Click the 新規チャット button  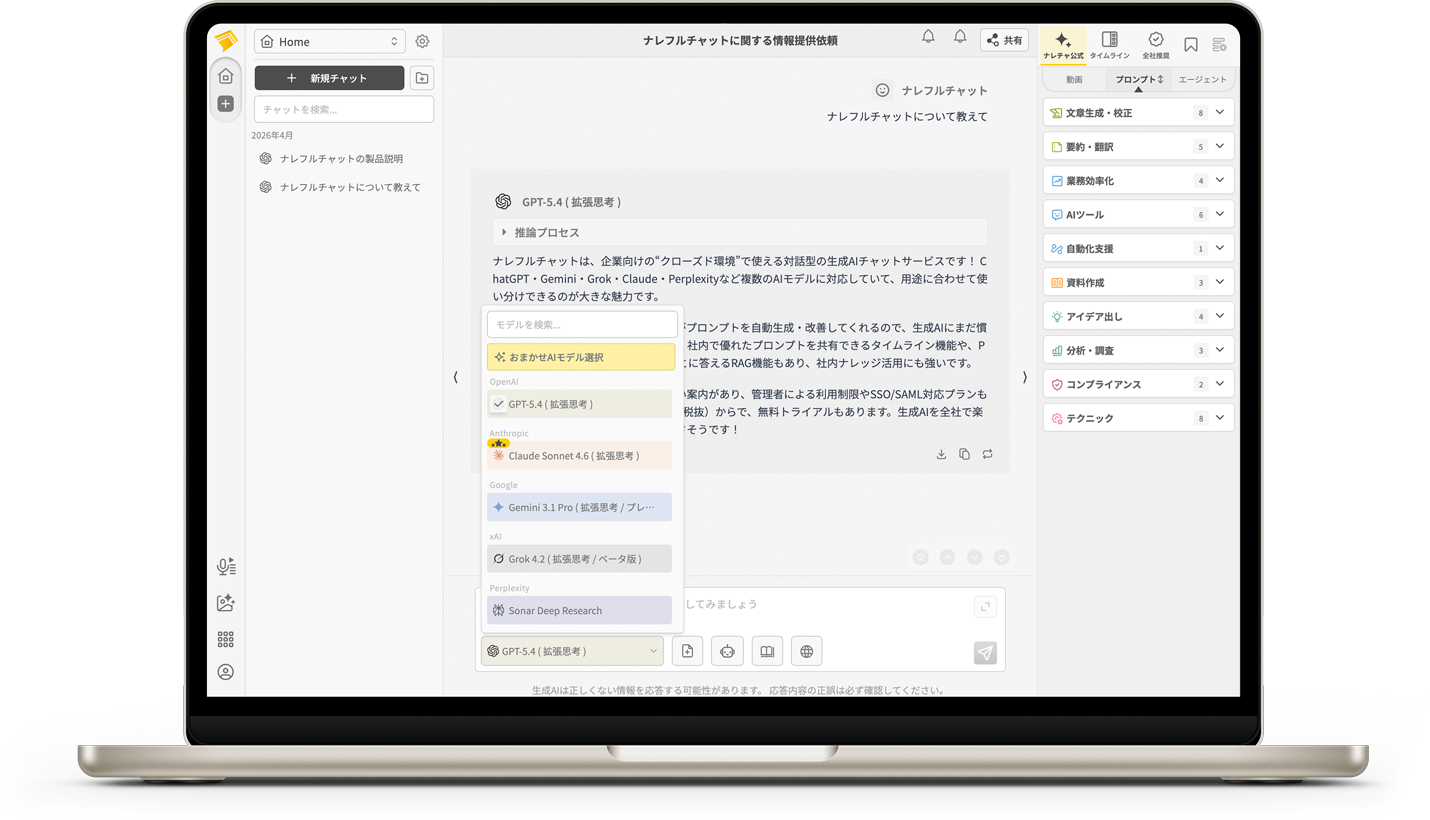329,78
